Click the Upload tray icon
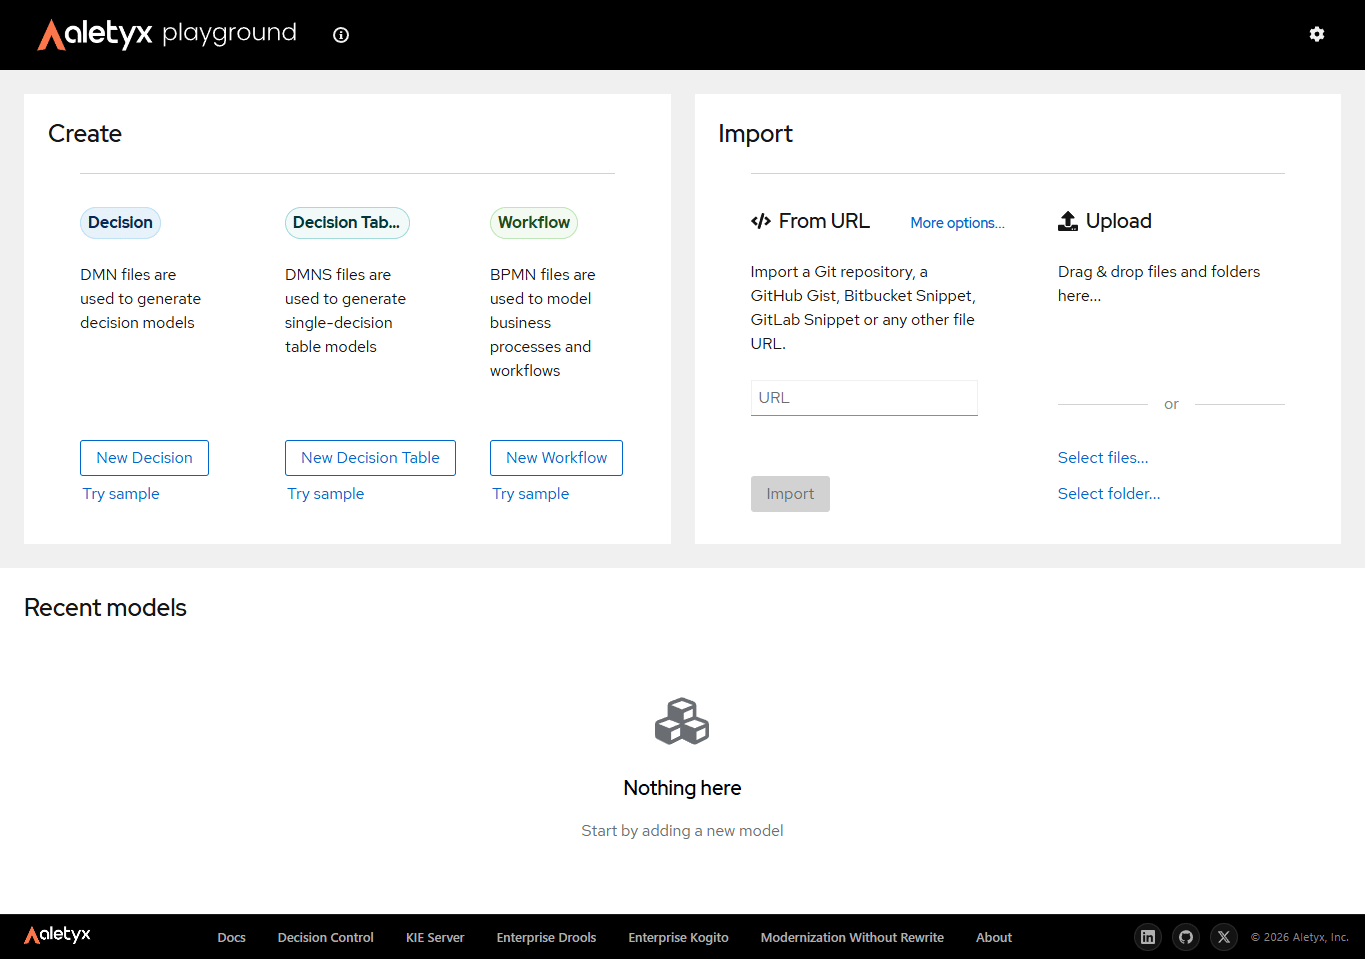This screenshot has height=959, width=1365. click(x=1068, y=221)
